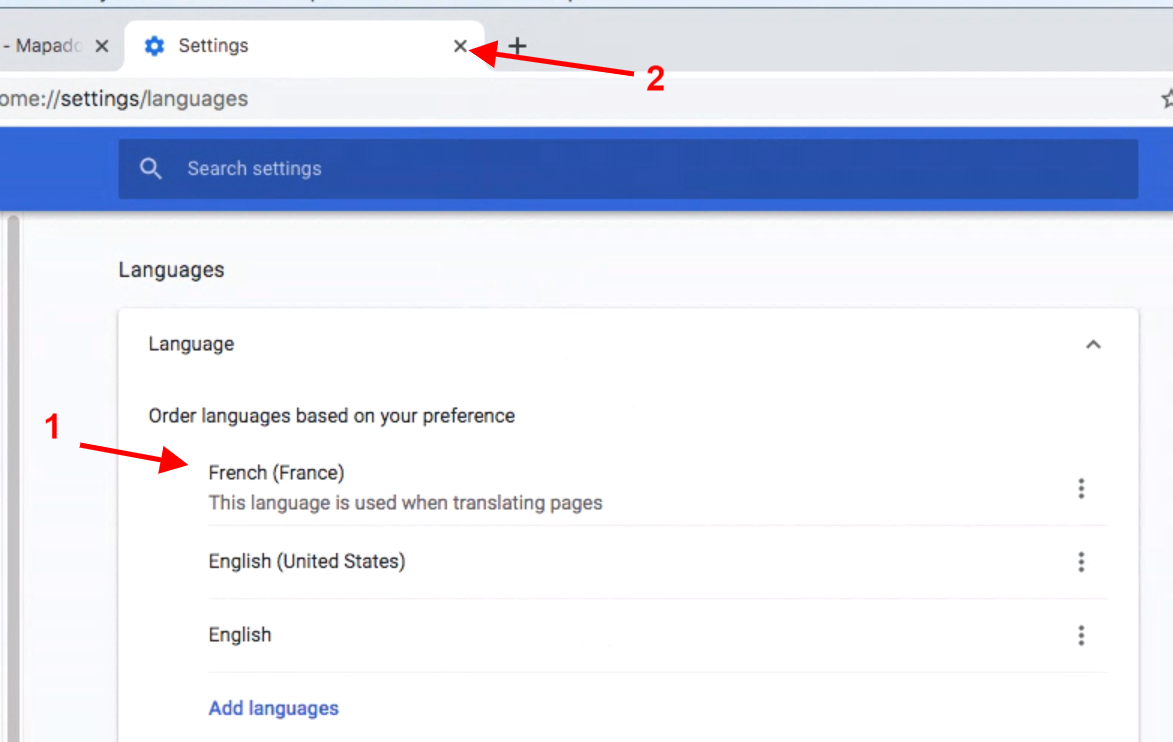Click the Language section header label
This screenshot has height=742, width=1173.
pos(191,344)
